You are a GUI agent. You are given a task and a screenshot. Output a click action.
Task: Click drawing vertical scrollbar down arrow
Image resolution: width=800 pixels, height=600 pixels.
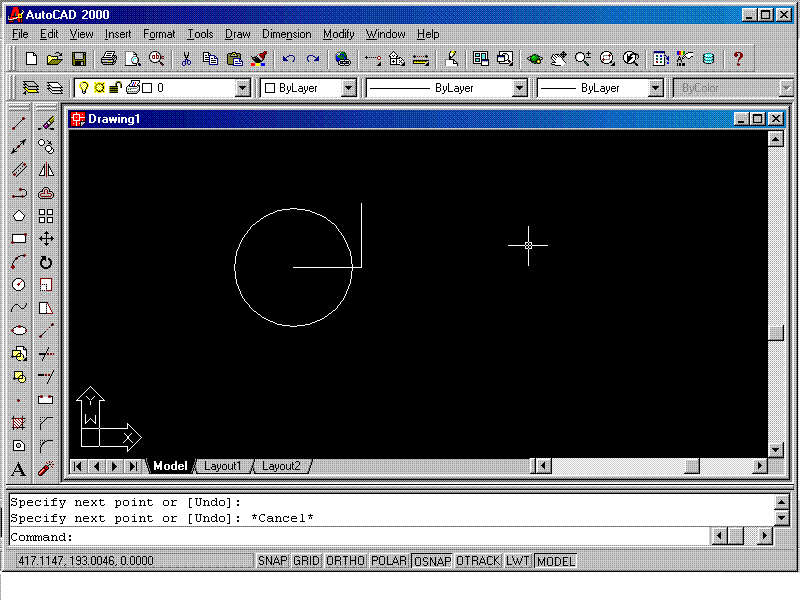click(776, 449)
